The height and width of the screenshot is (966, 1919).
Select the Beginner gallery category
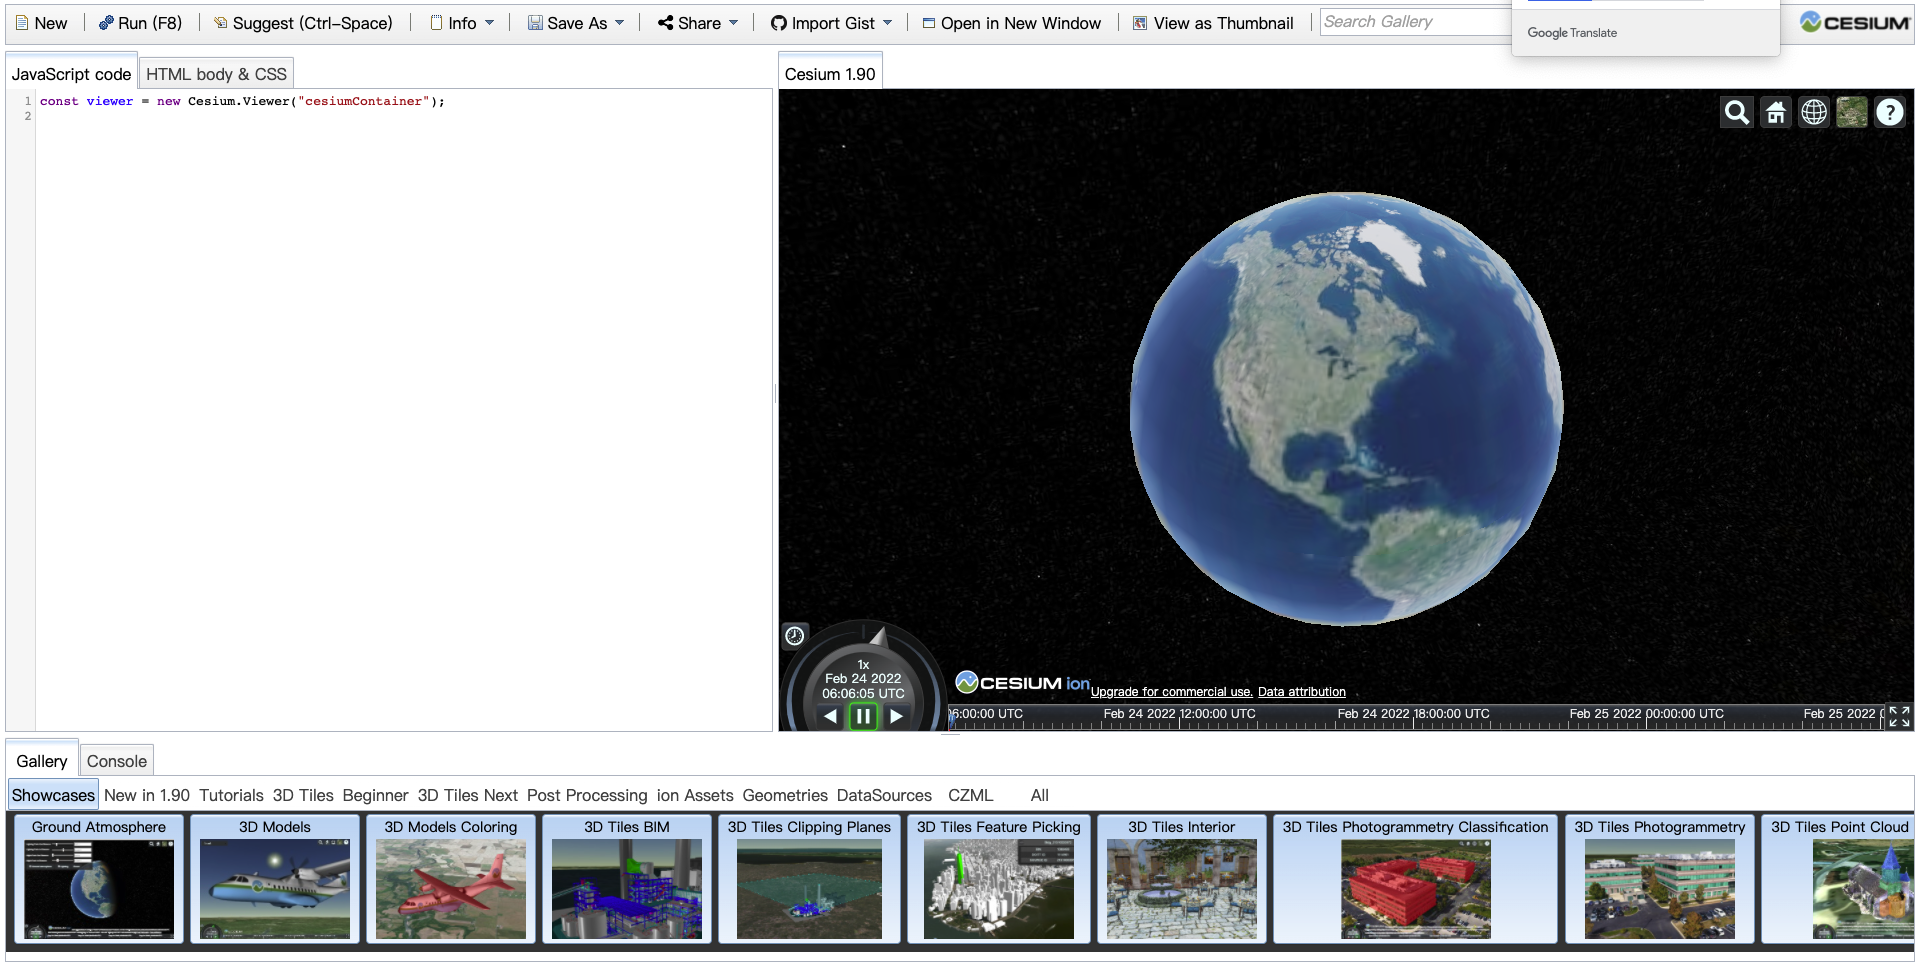point(375,795)
